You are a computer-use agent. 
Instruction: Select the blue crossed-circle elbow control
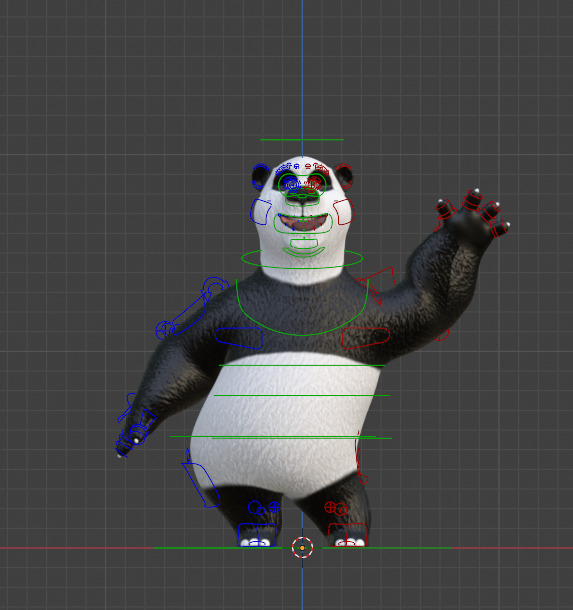[163, 330]
